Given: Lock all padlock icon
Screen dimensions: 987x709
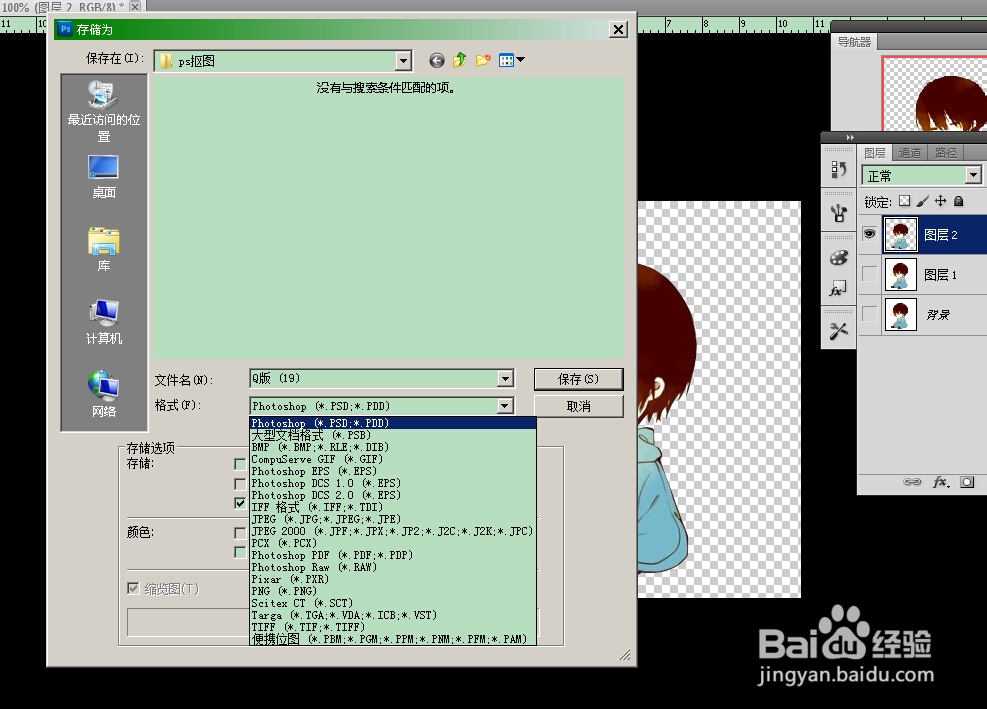Looking at the screenshot, I should [x=959, y=201].
